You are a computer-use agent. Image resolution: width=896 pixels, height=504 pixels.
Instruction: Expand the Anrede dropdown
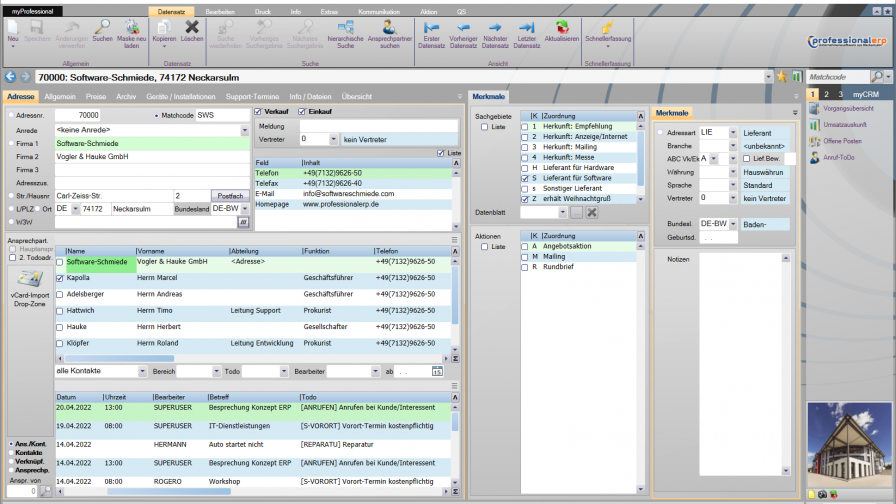point(244,130)
